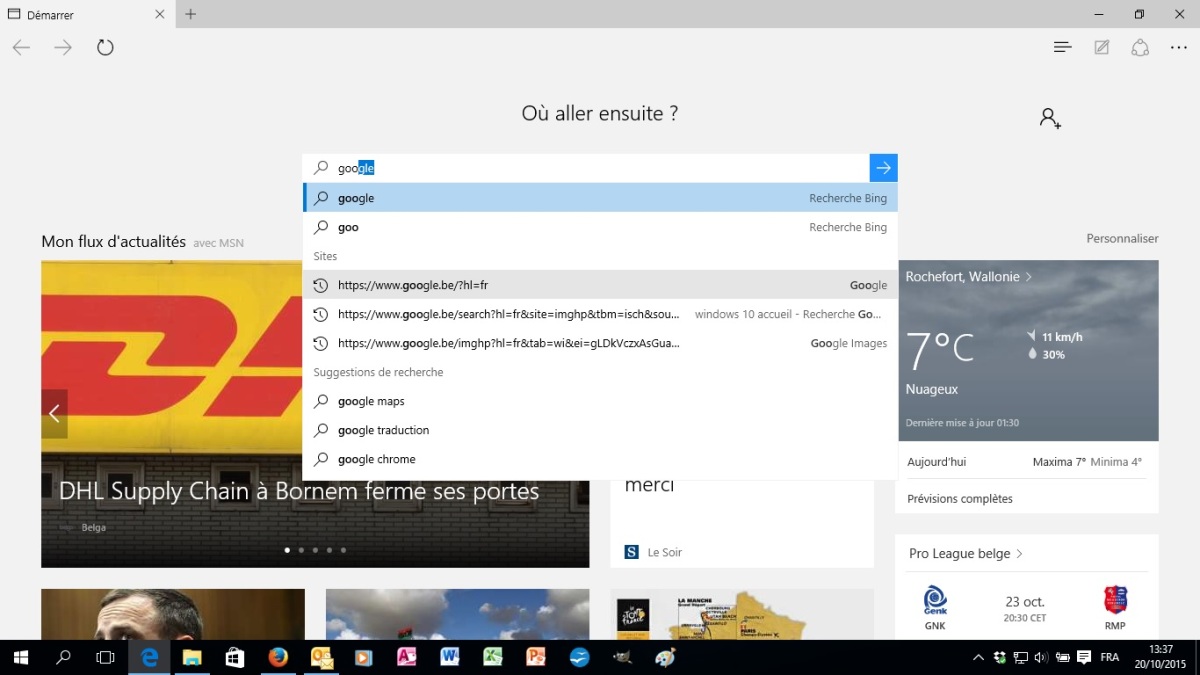Select the first carousel dot indicator
1200x675 pixels.
pos(287,550)
